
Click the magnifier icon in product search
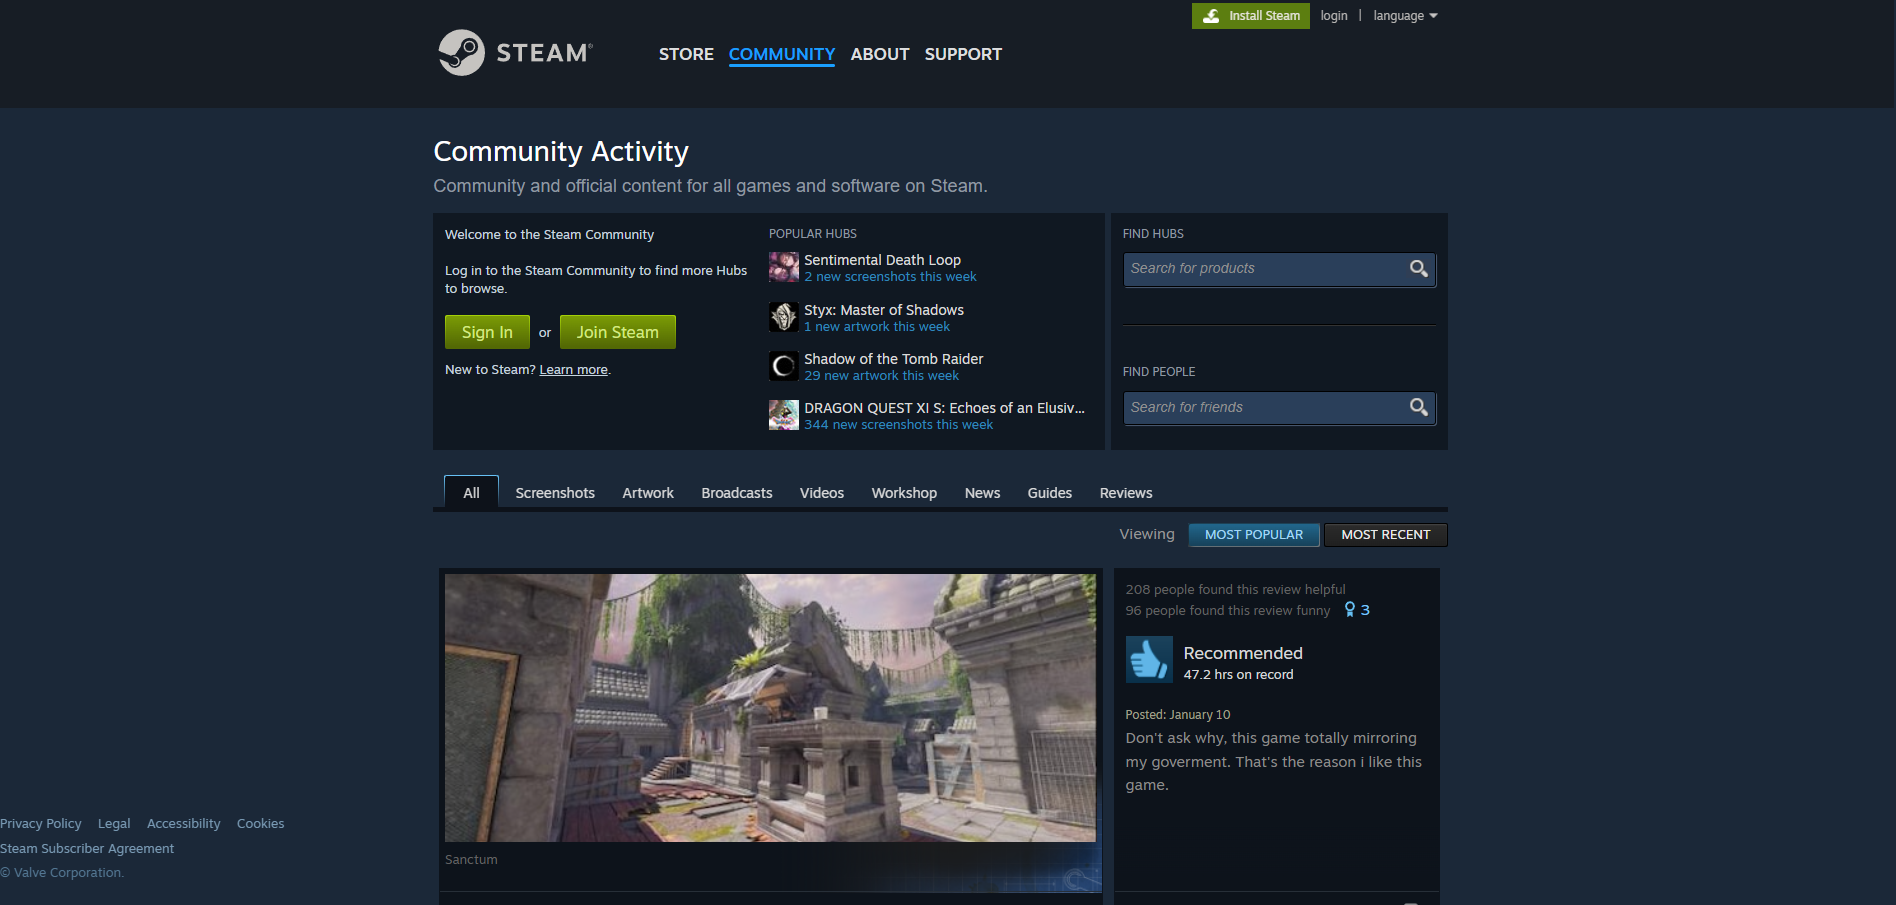[1419, 268]
